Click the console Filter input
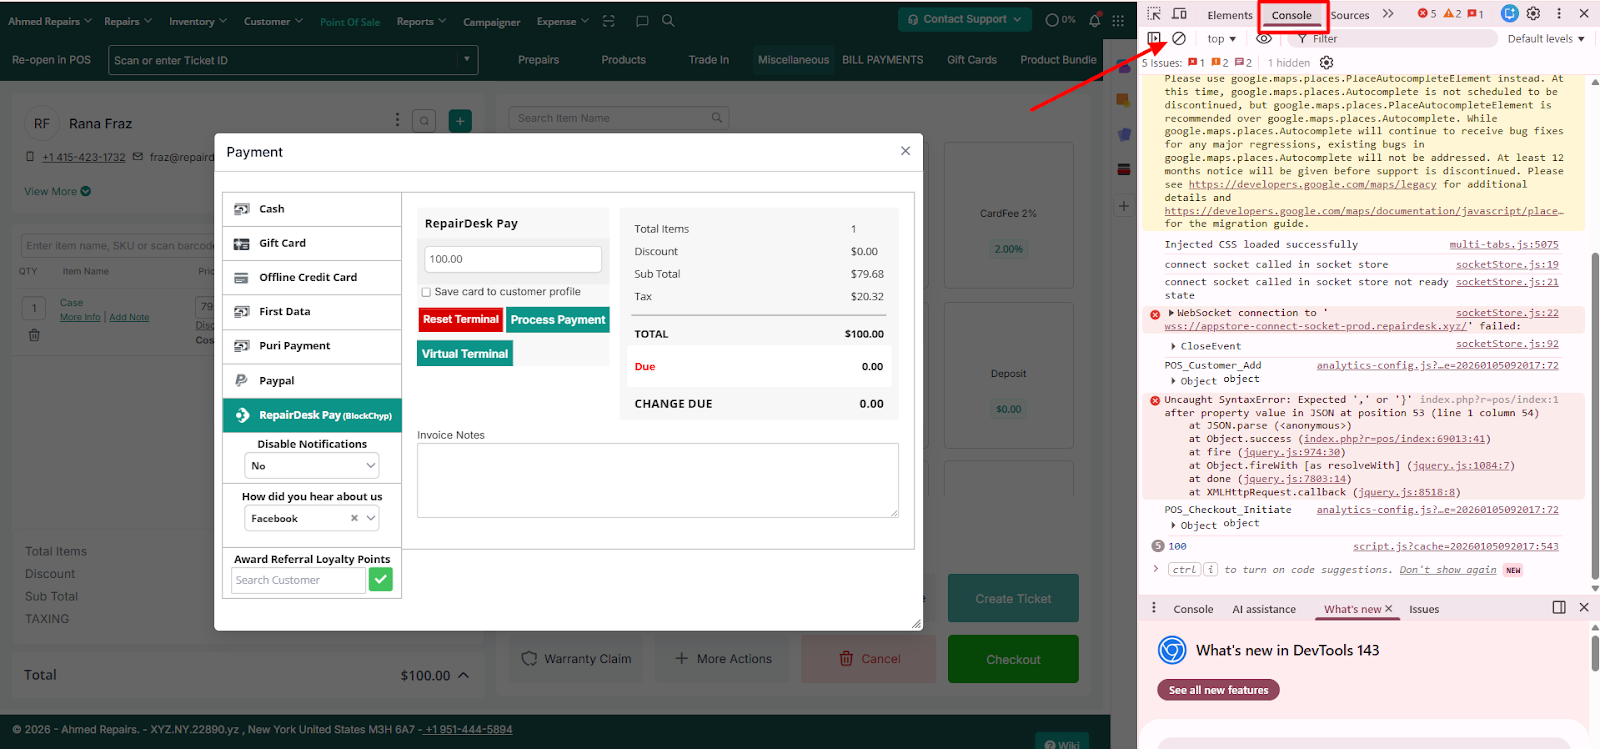The image size is (1600, 749). [1395, 39]
